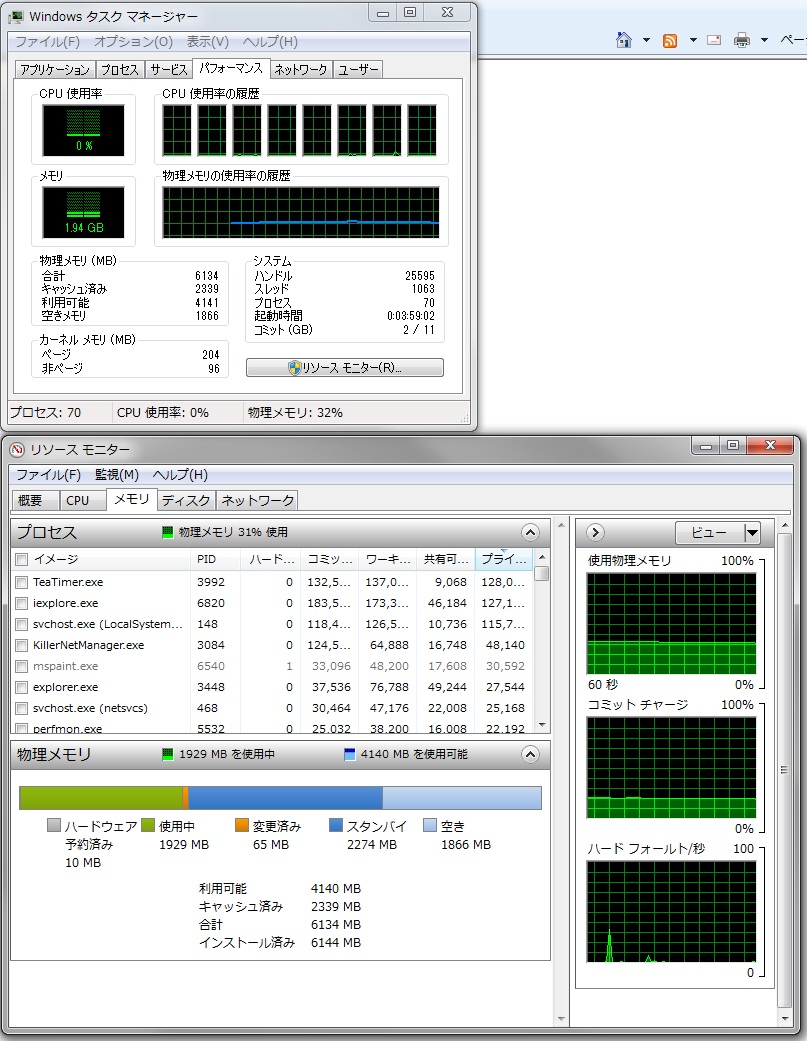Viewport: 807px width, 1041px height.
Task: Click リソース モニター(R)... button
Action: (344, 368)
